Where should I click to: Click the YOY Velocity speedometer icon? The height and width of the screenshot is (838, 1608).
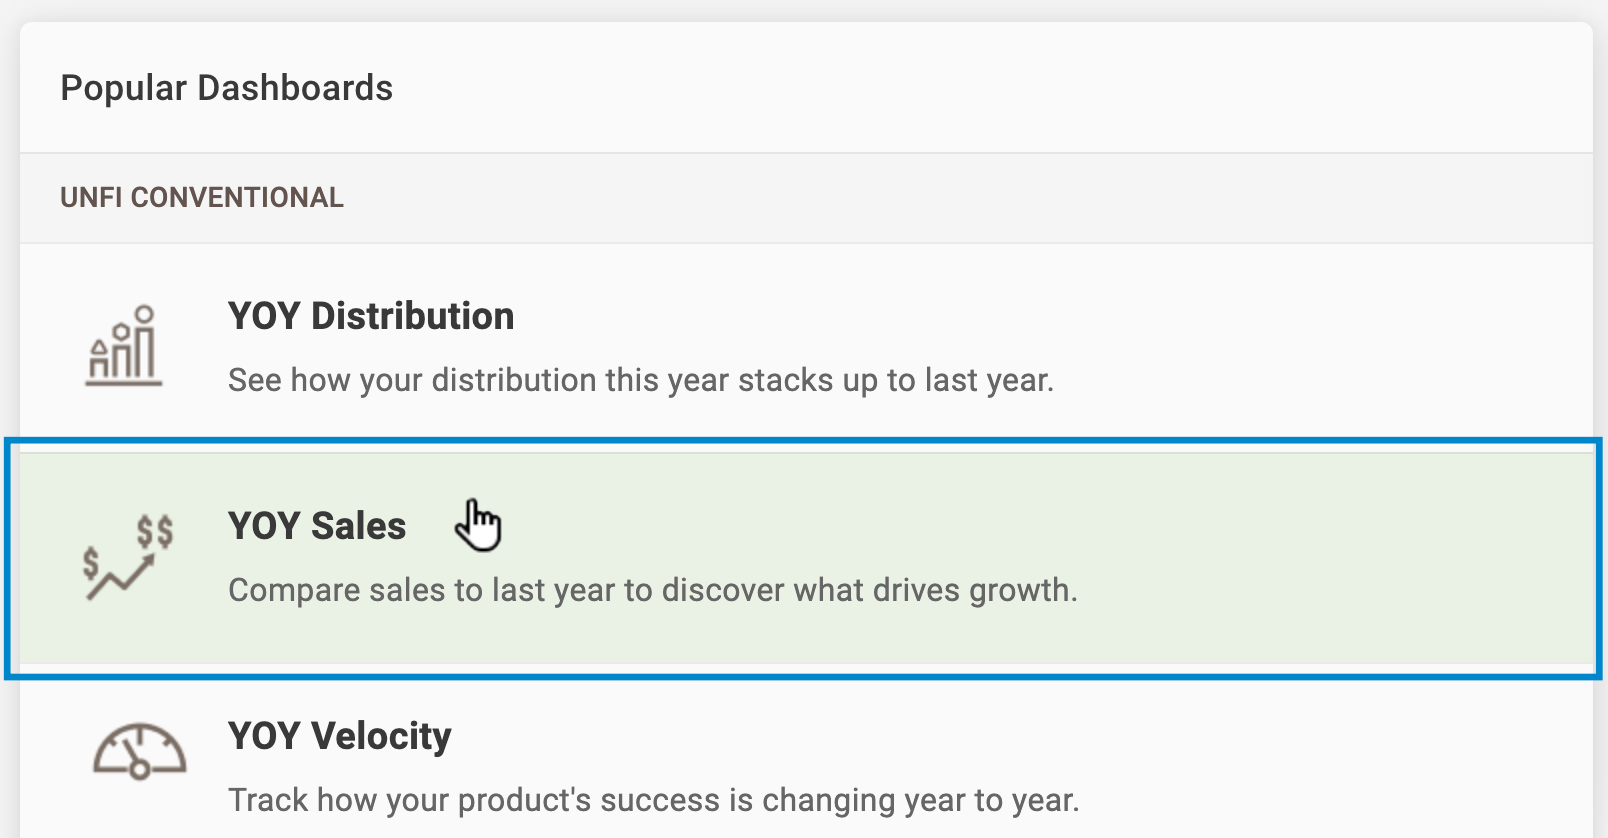coord(140,751)
